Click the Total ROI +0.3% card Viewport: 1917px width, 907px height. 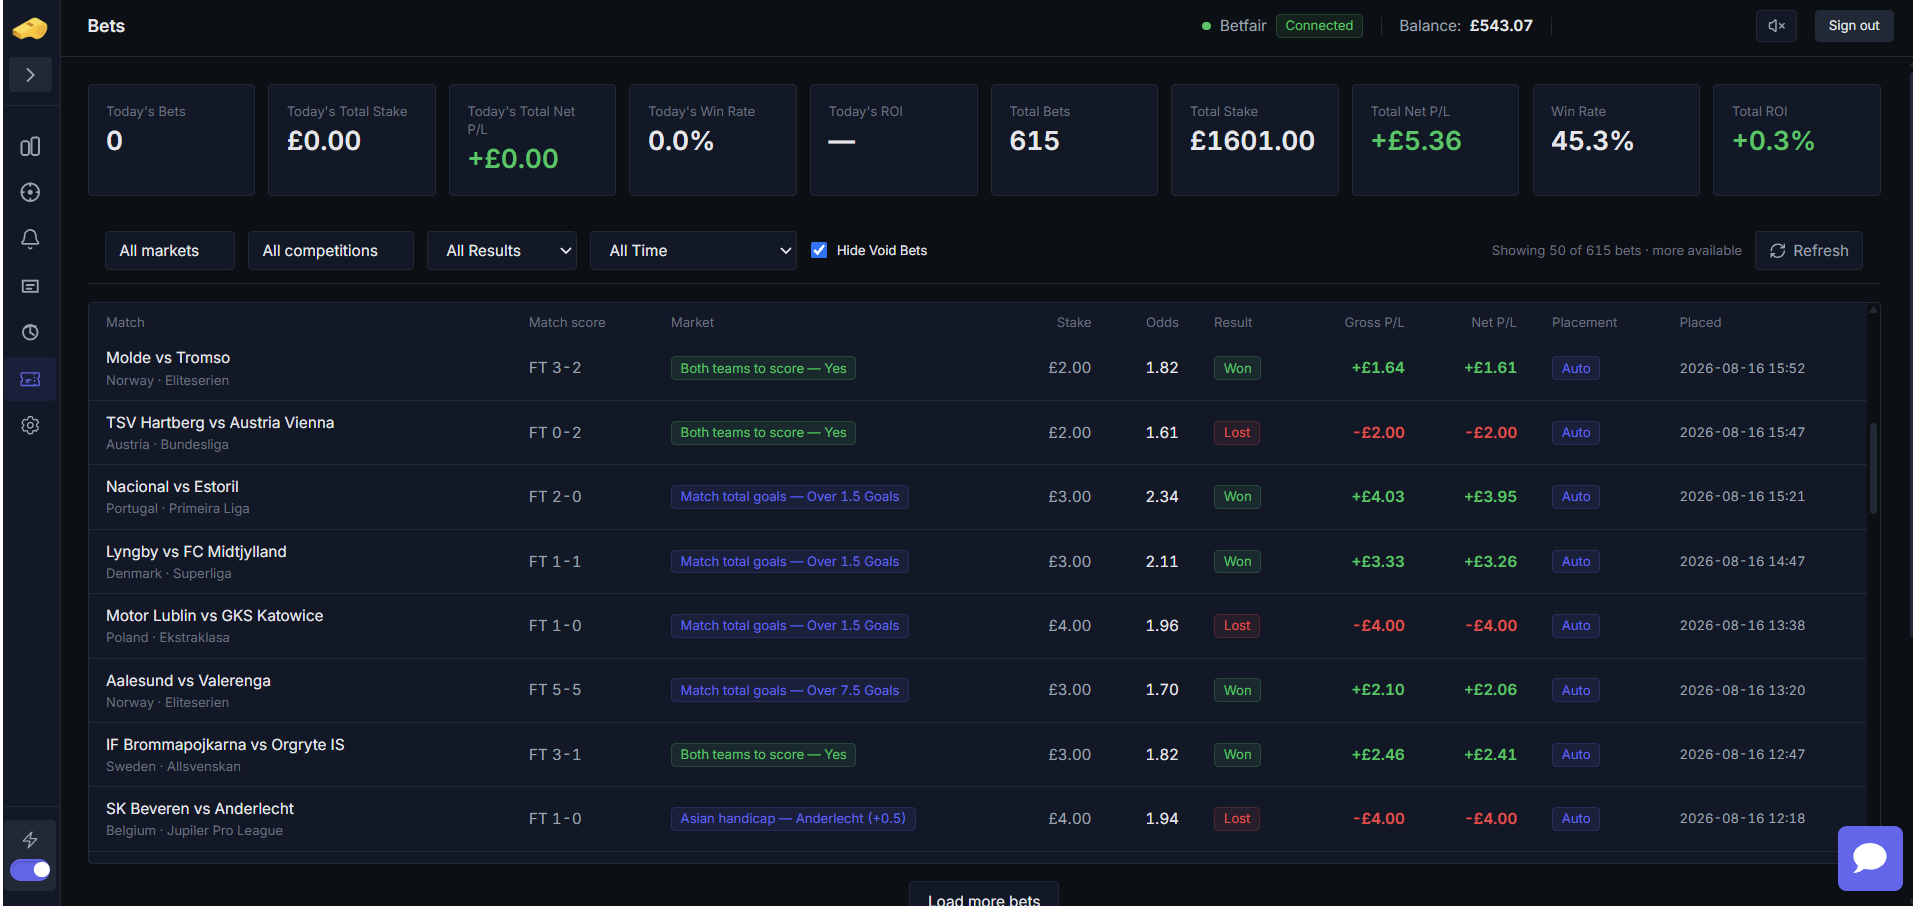coord(1796,140)
